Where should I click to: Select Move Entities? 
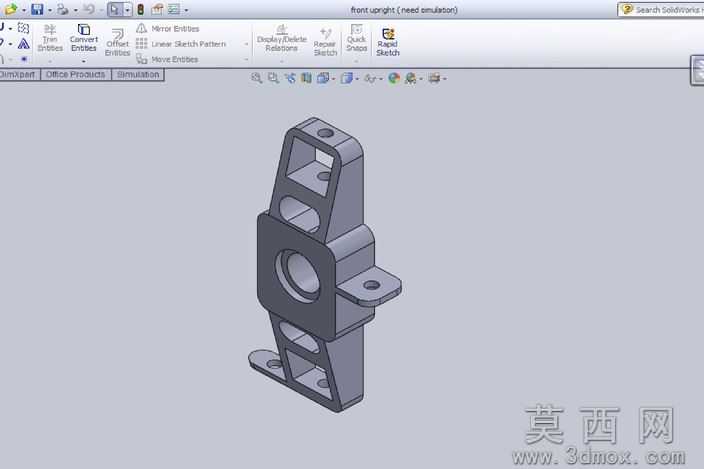[167, 59]
